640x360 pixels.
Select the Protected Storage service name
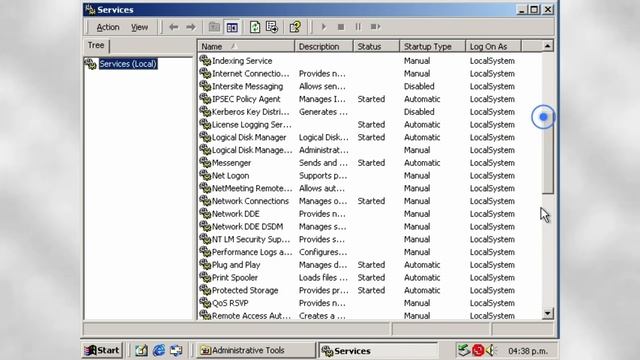245,290
